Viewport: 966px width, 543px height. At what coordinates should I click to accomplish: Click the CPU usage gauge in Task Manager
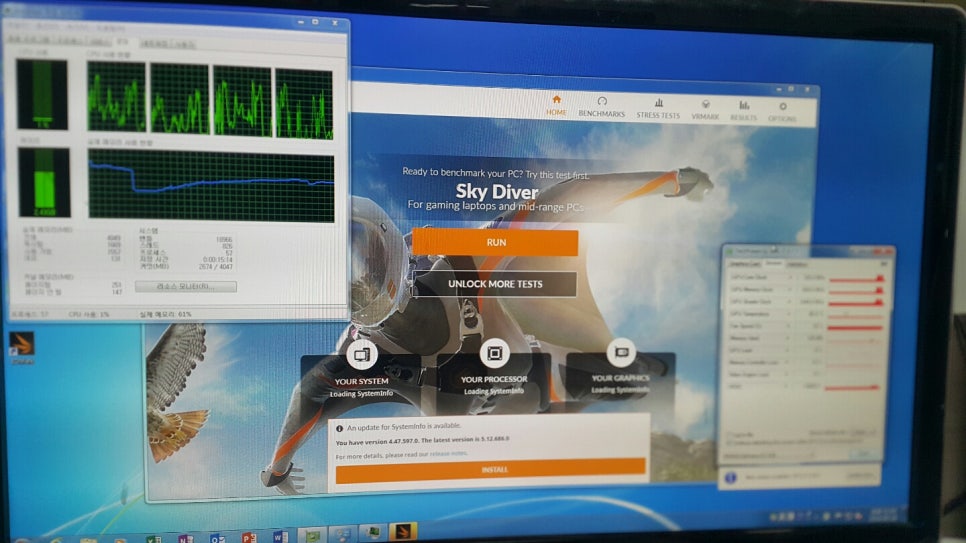42,94
